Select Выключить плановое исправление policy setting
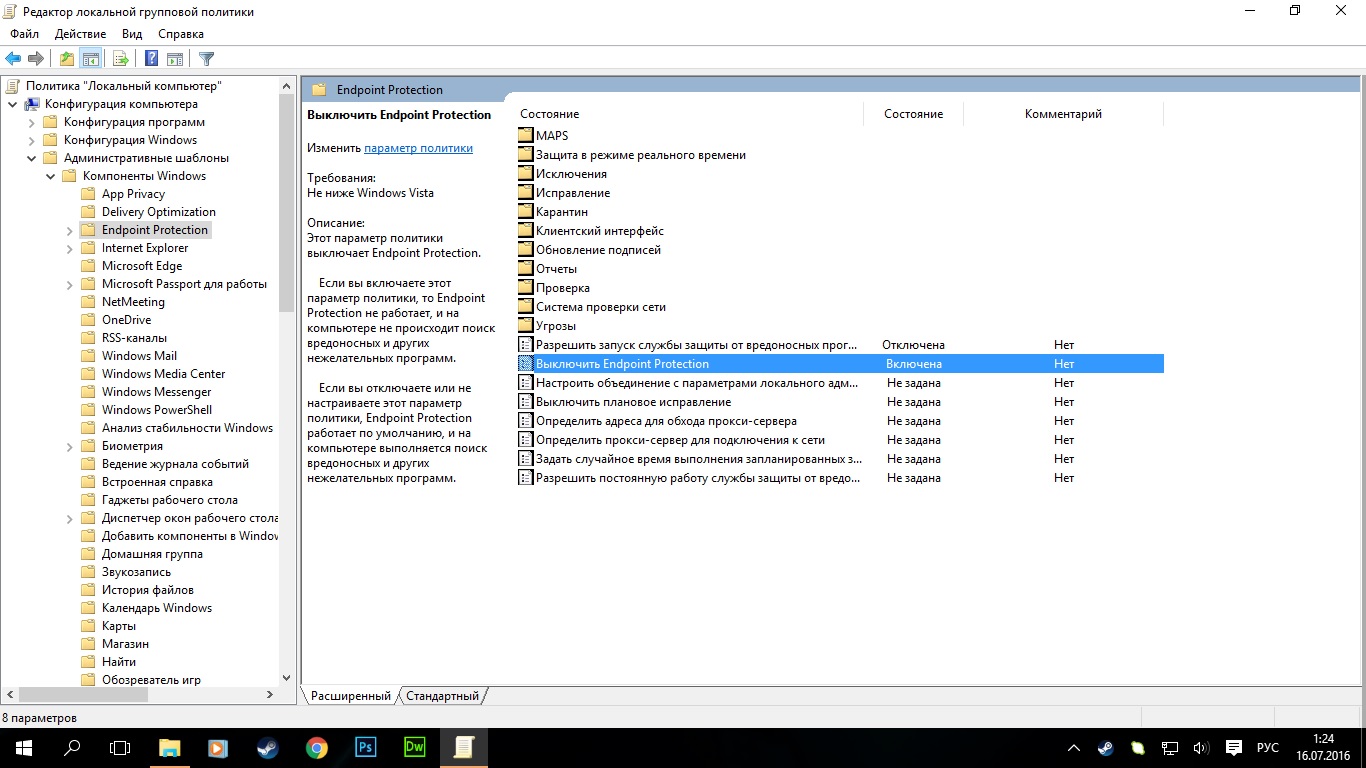The width and height of the screenshot is (1366, 768). click(633, 402)
